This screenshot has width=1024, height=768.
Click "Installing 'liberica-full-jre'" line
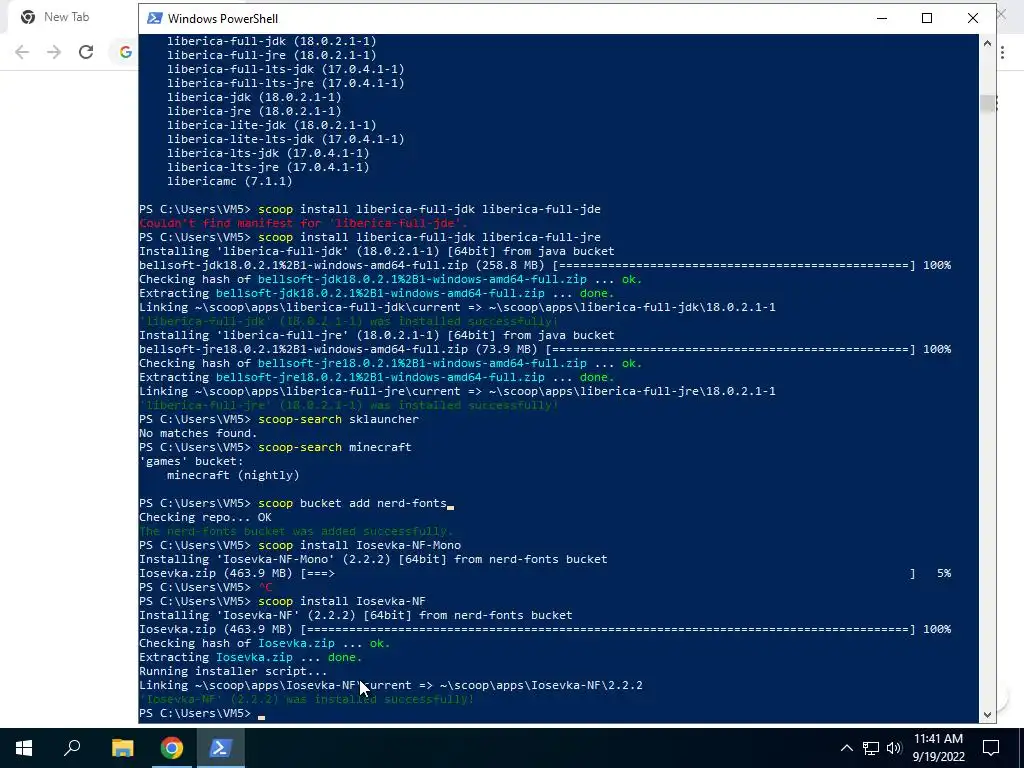377,335
